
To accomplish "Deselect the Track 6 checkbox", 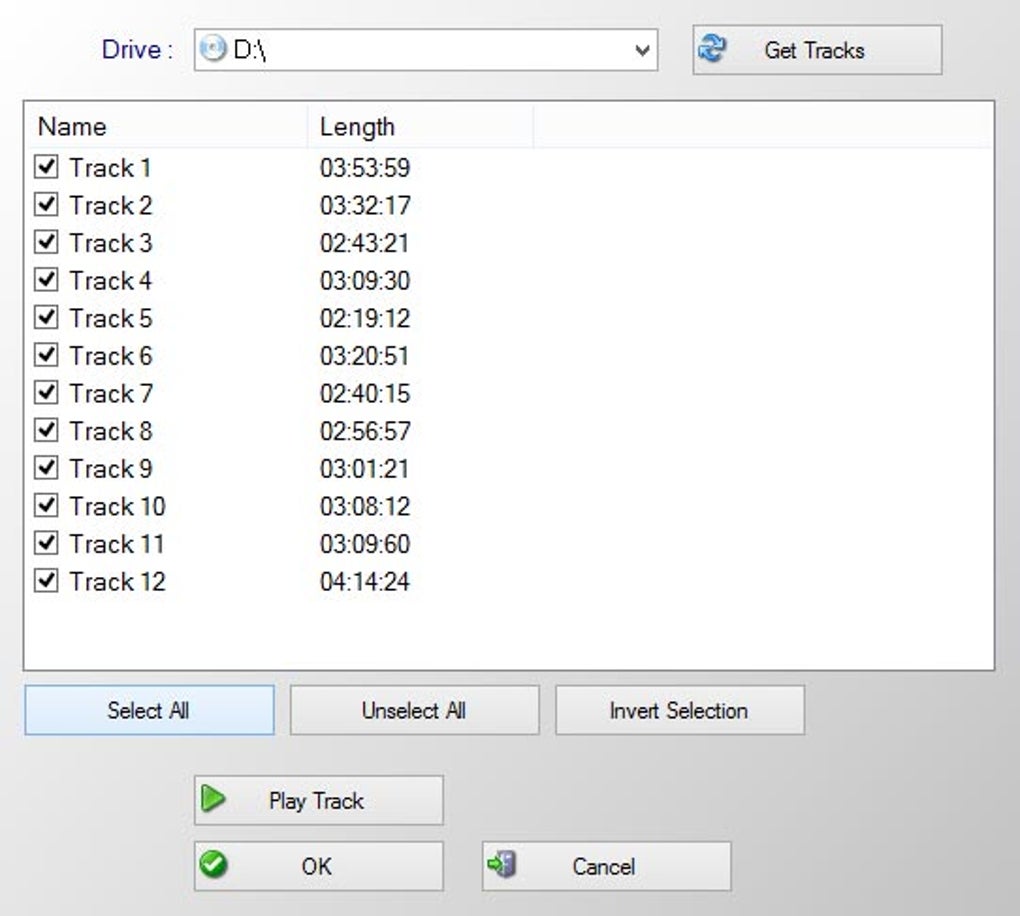I will (46, 355).
